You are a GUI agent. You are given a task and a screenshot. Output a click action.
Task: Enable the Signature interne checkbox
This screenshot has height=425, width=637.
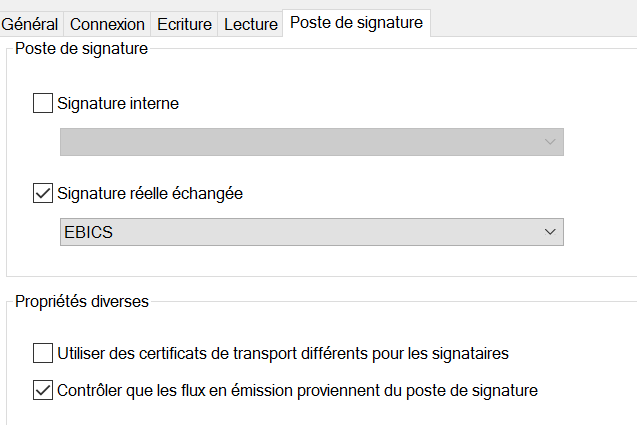[x=43, y=103]
